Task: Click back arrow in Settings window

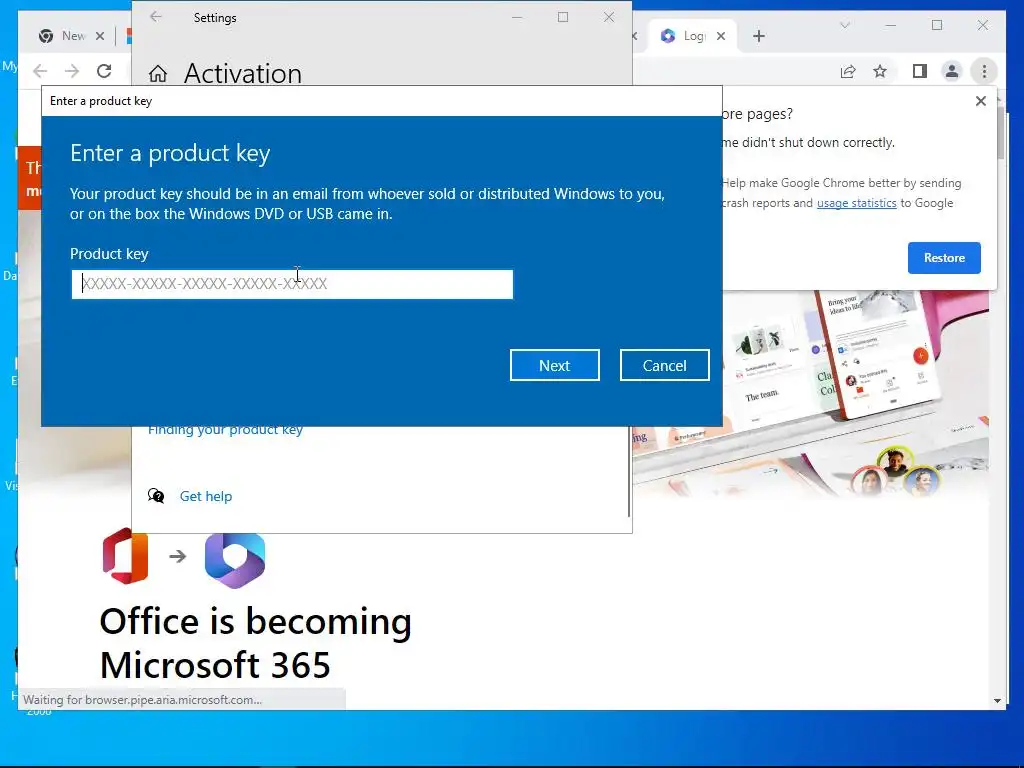Action: 155,17
